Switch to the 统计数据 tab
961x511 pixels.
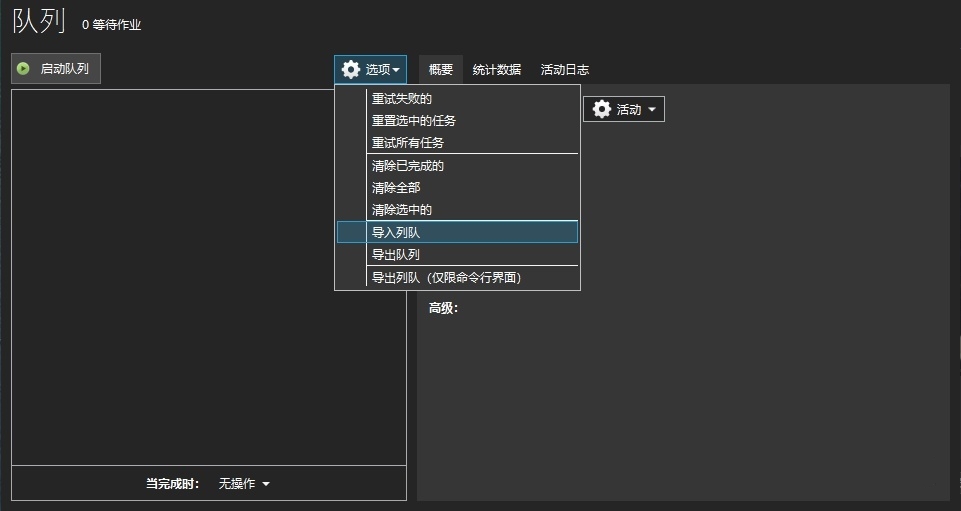click(496, 70)
